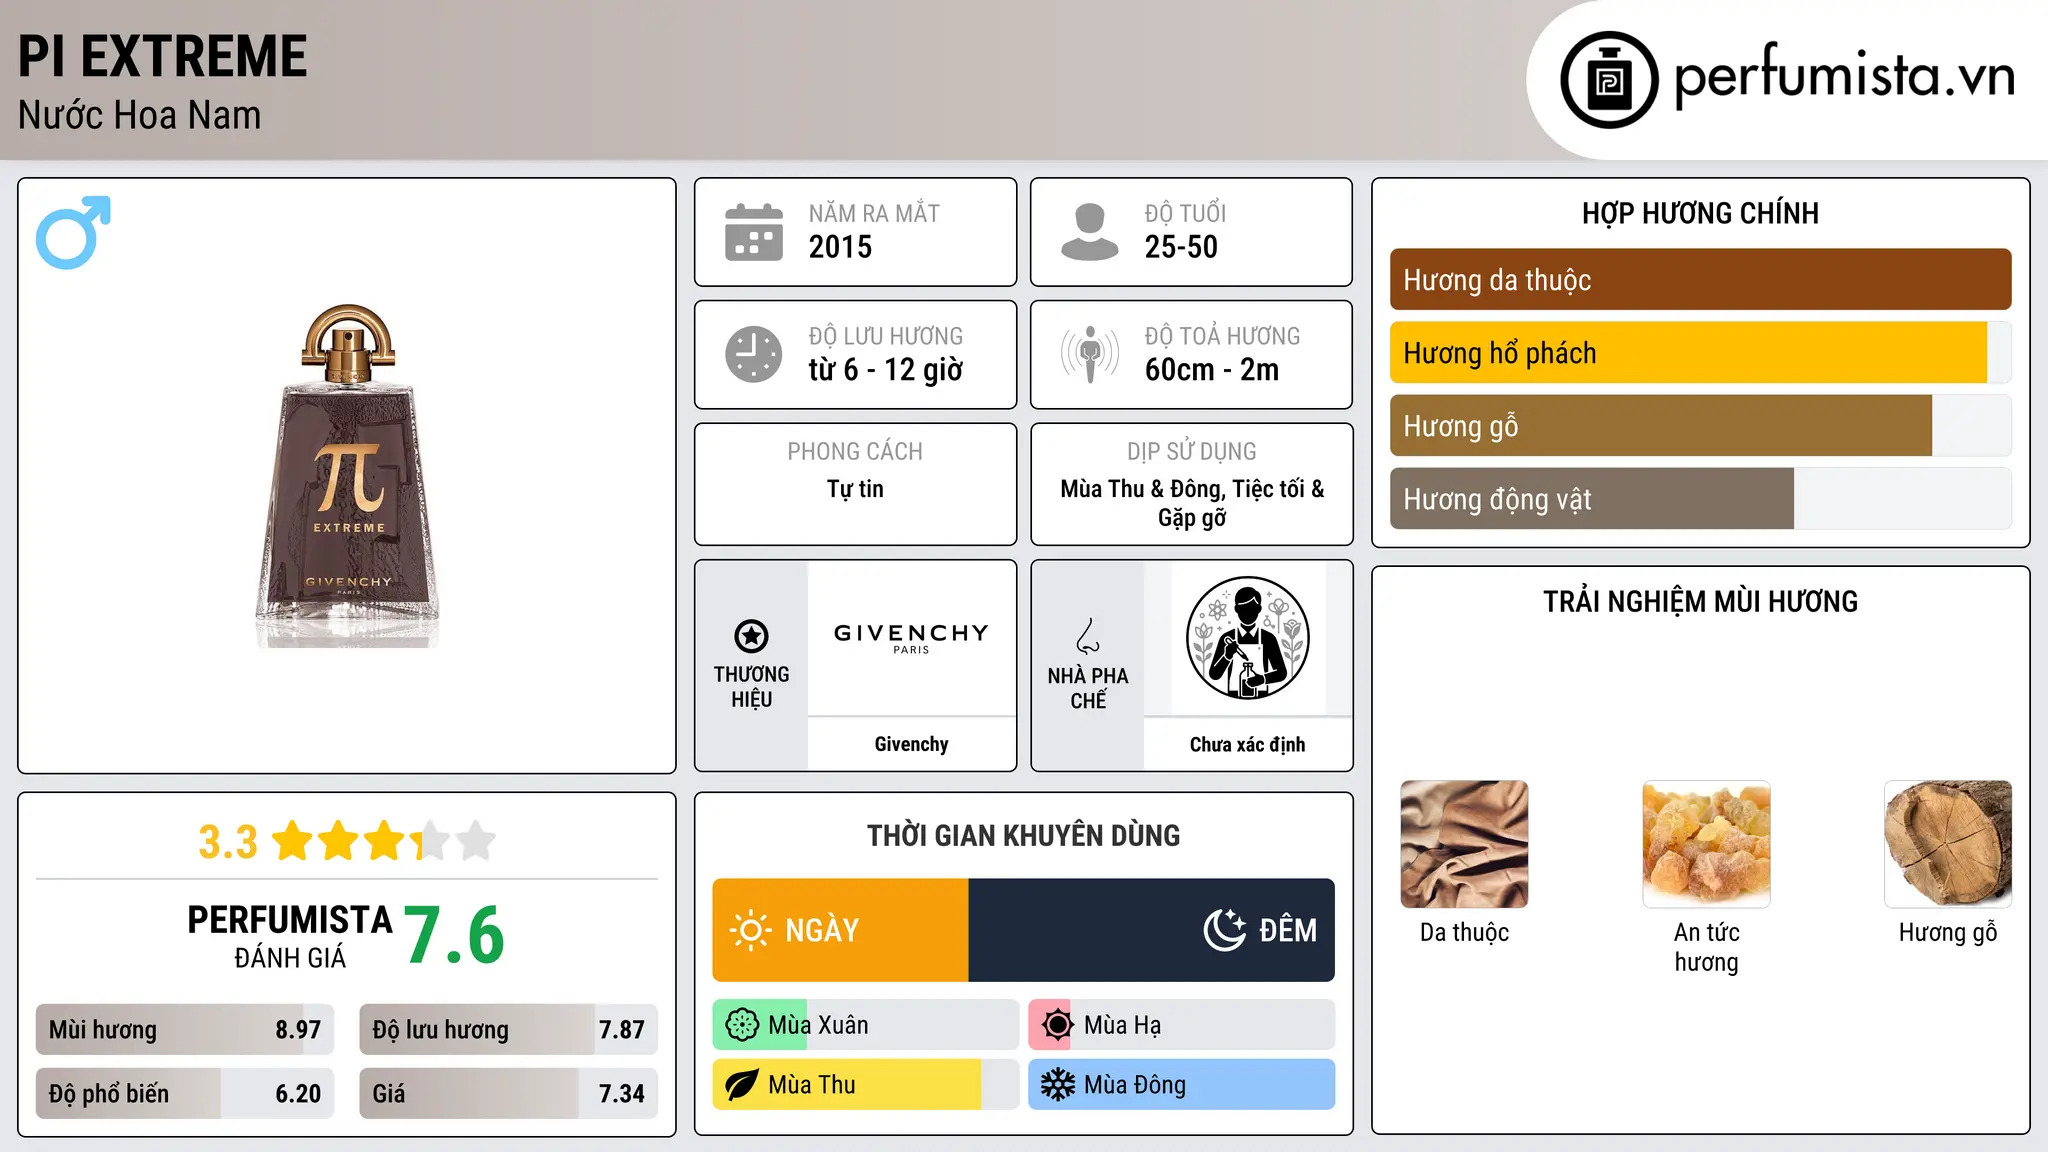Click the Giá 7.34 score bar
Image resolution: width=2048 pixels, height=1152 pixels.
[508, 1093]
